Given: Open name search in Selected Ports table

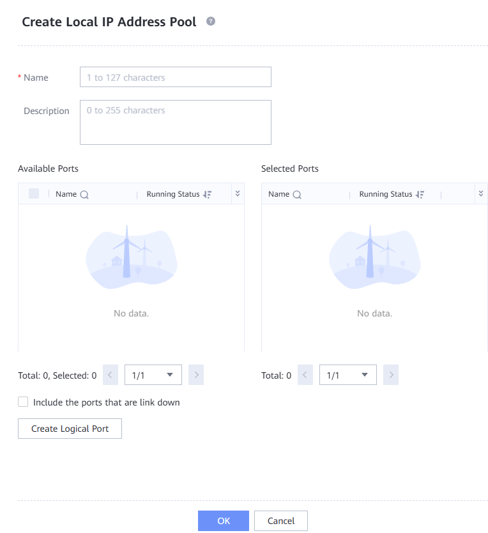Looking at the screenshot, I should click(x=297, y=194).
